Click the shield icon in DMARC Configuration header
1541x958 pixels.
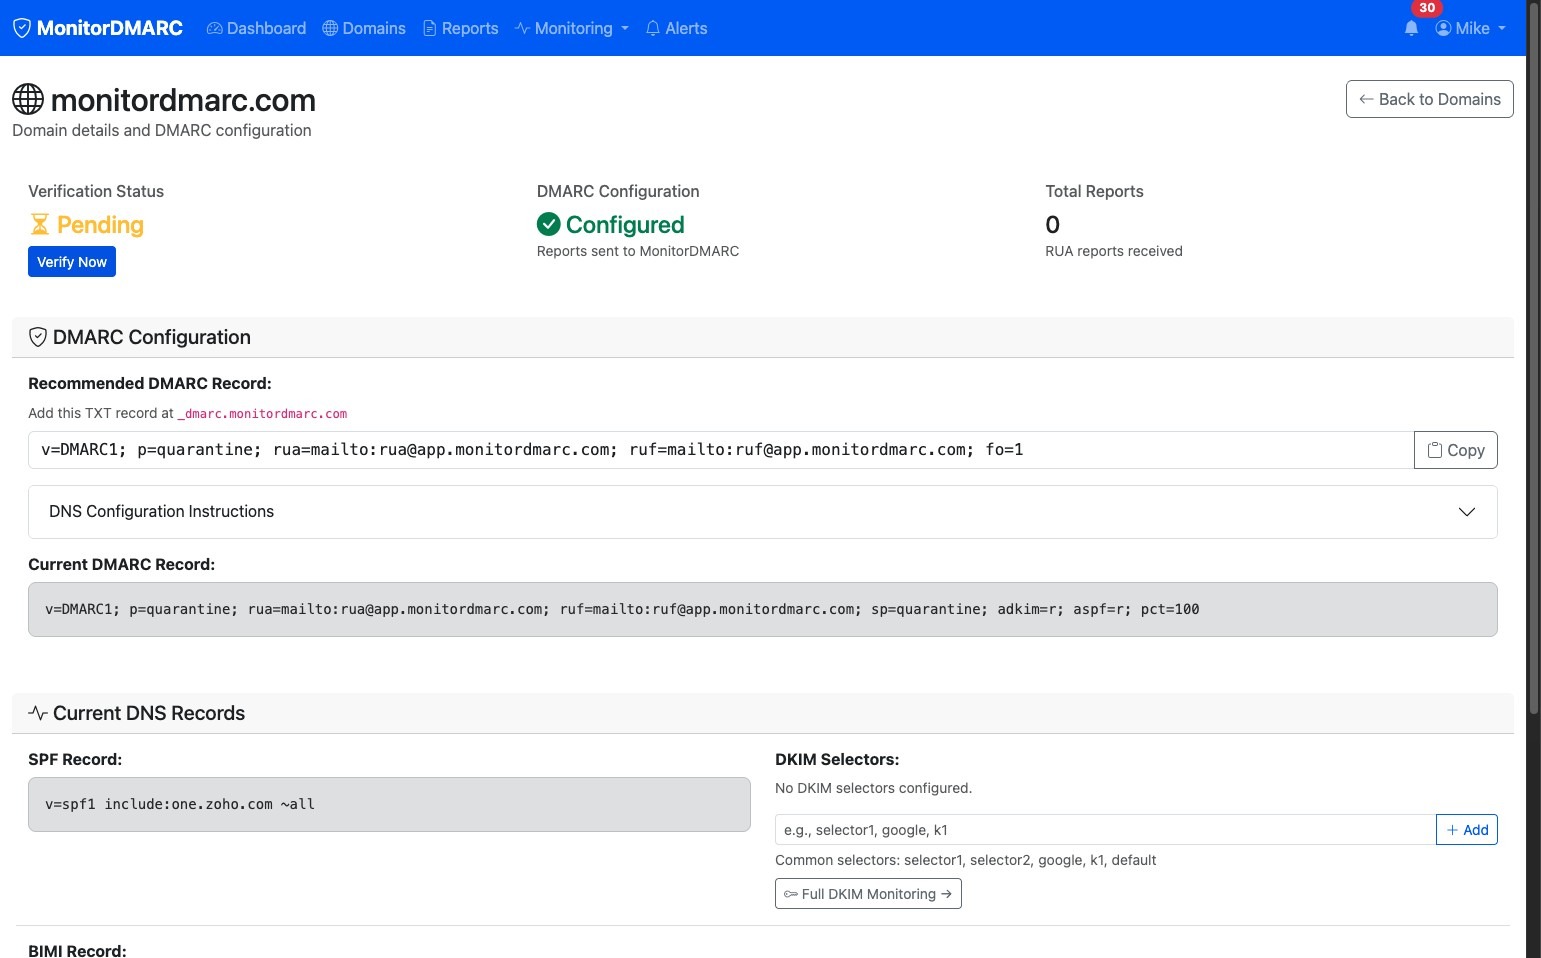tap(38, 337)
